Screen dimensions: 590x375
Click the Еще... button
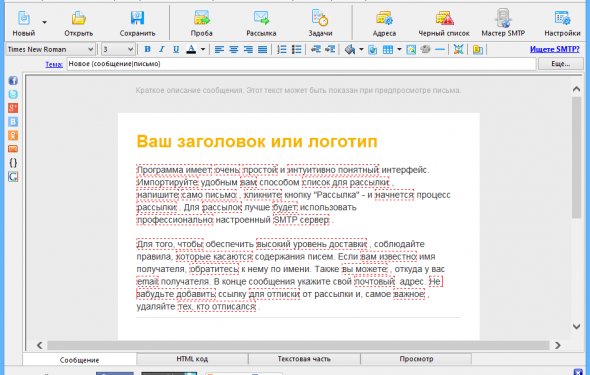point(561,64)
